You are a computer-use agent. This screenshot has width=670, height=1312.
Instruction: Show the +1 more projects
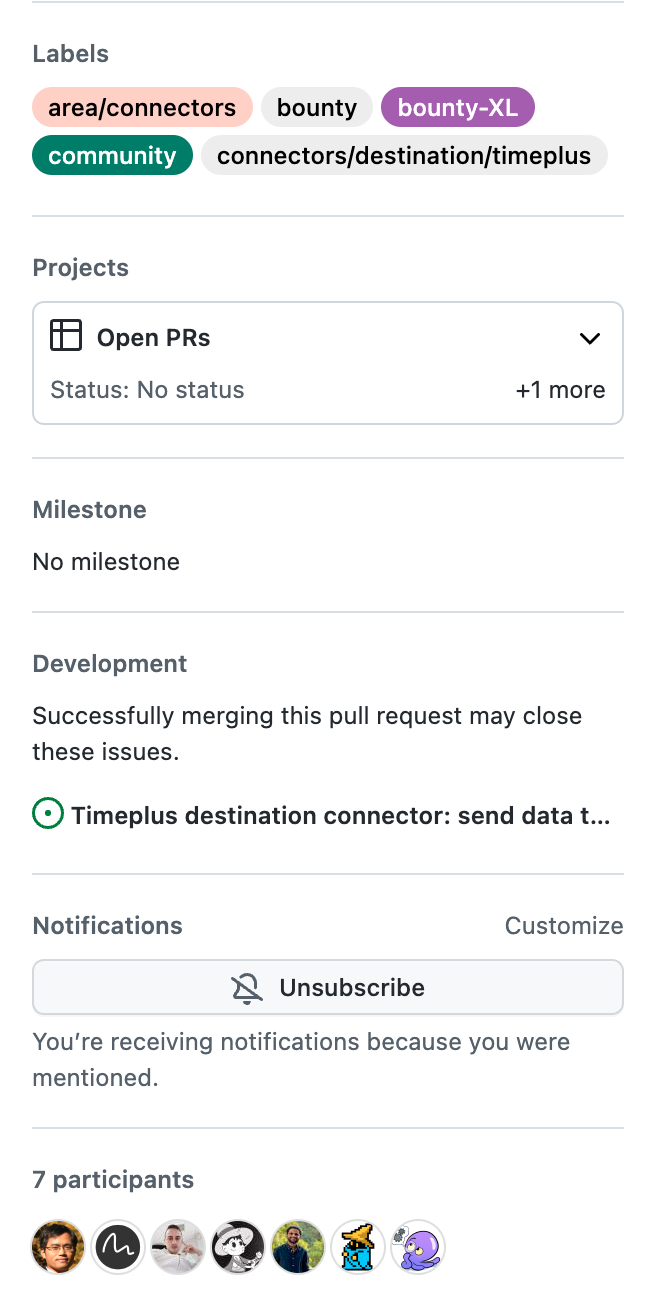pos(560,390)
